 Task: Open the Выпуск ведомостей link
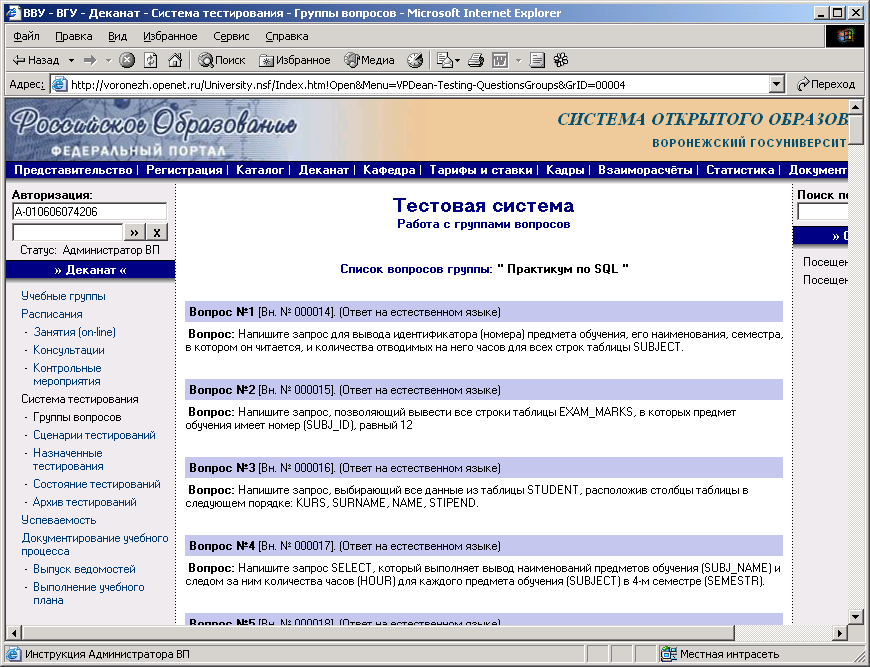coord(84,569)
